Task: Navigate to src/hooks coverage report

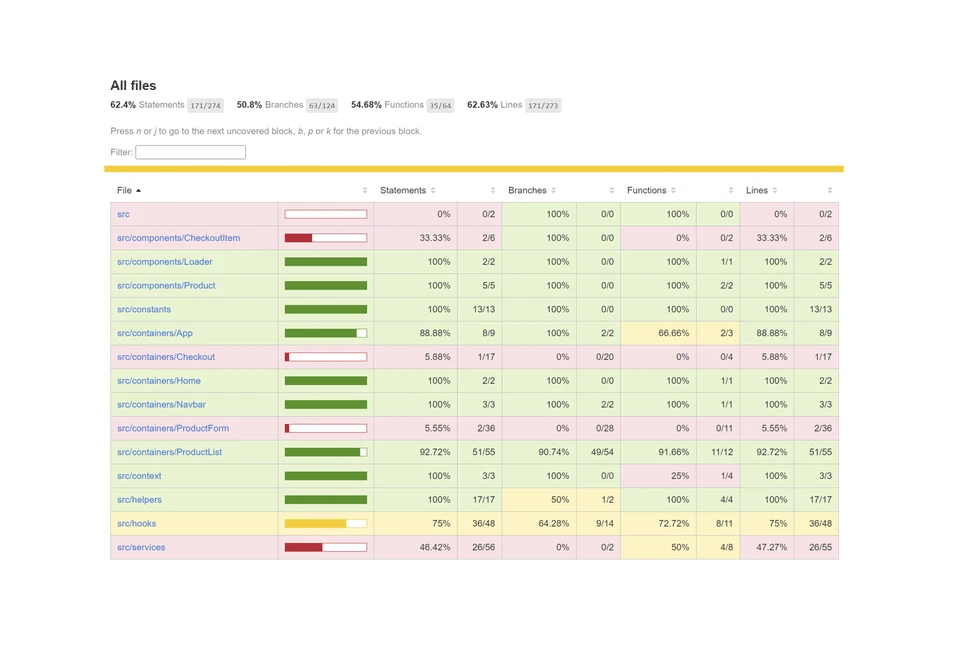Action: pos(136,524)
